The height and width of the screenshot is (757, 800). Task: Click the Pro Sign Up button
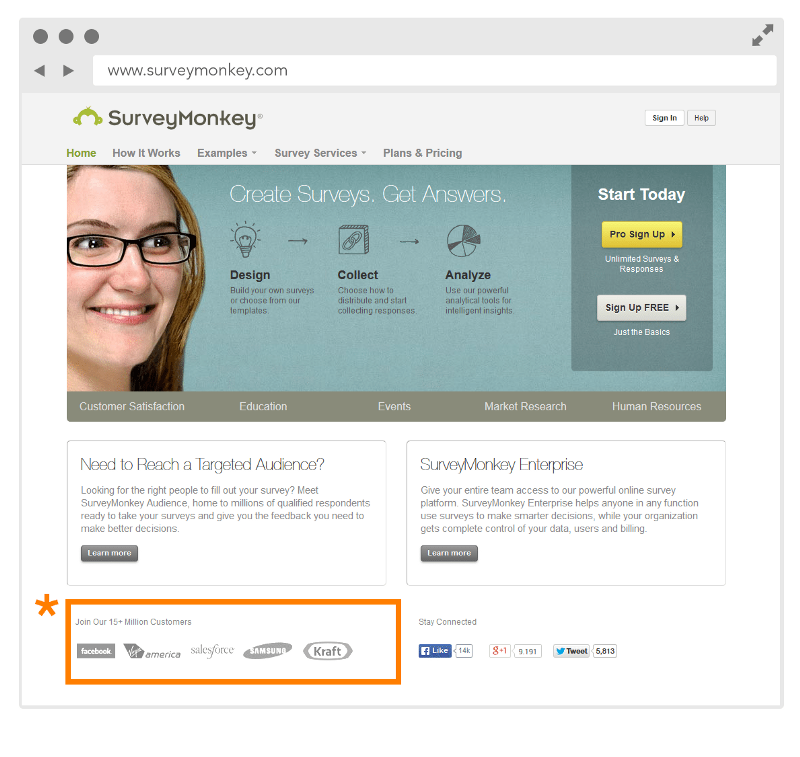pos(642,234)
